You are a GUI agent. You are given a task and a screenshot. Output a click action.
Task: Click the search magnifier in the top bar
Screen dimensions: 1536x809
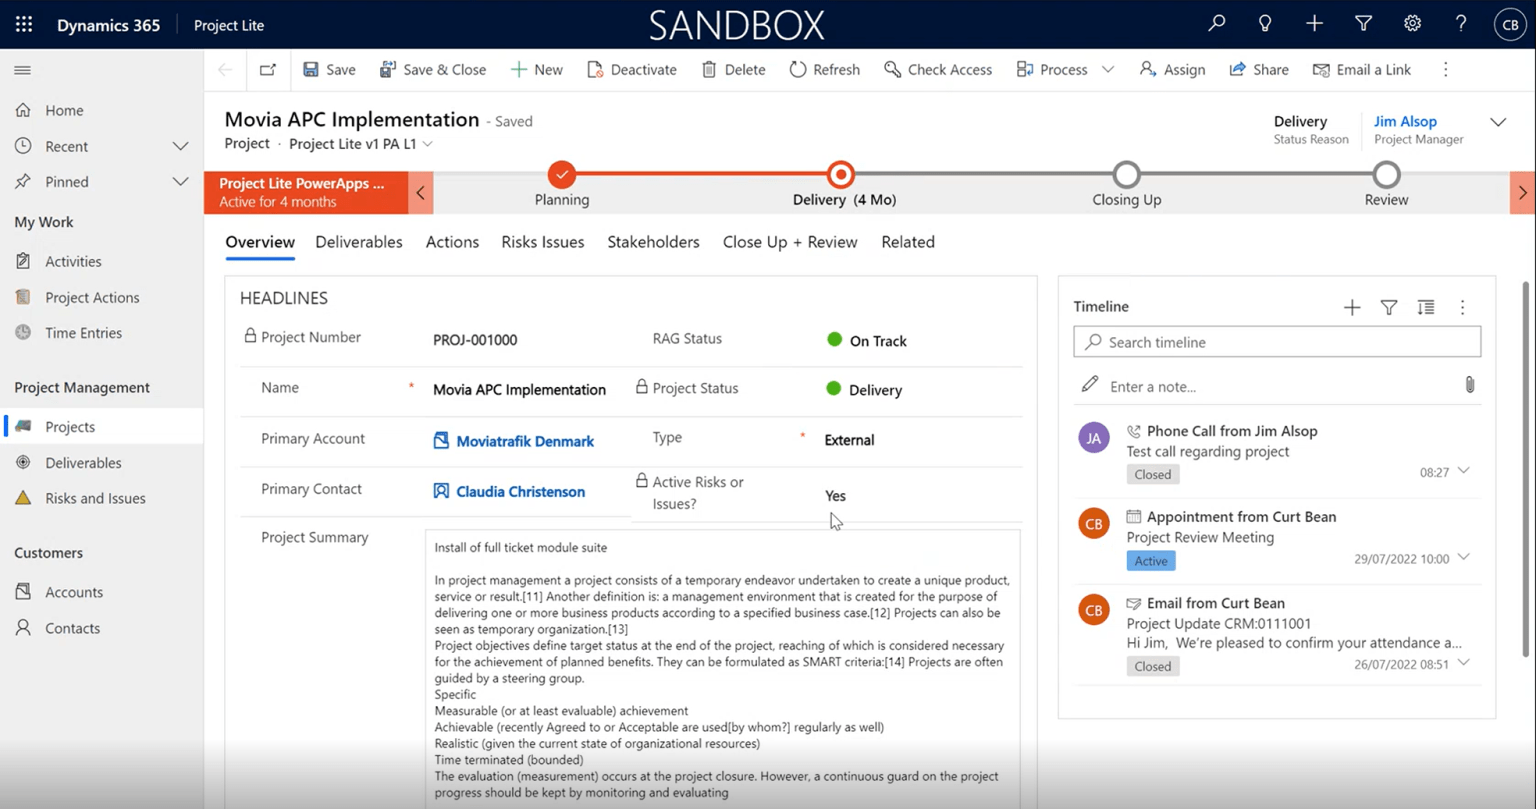pos(1216,24)
